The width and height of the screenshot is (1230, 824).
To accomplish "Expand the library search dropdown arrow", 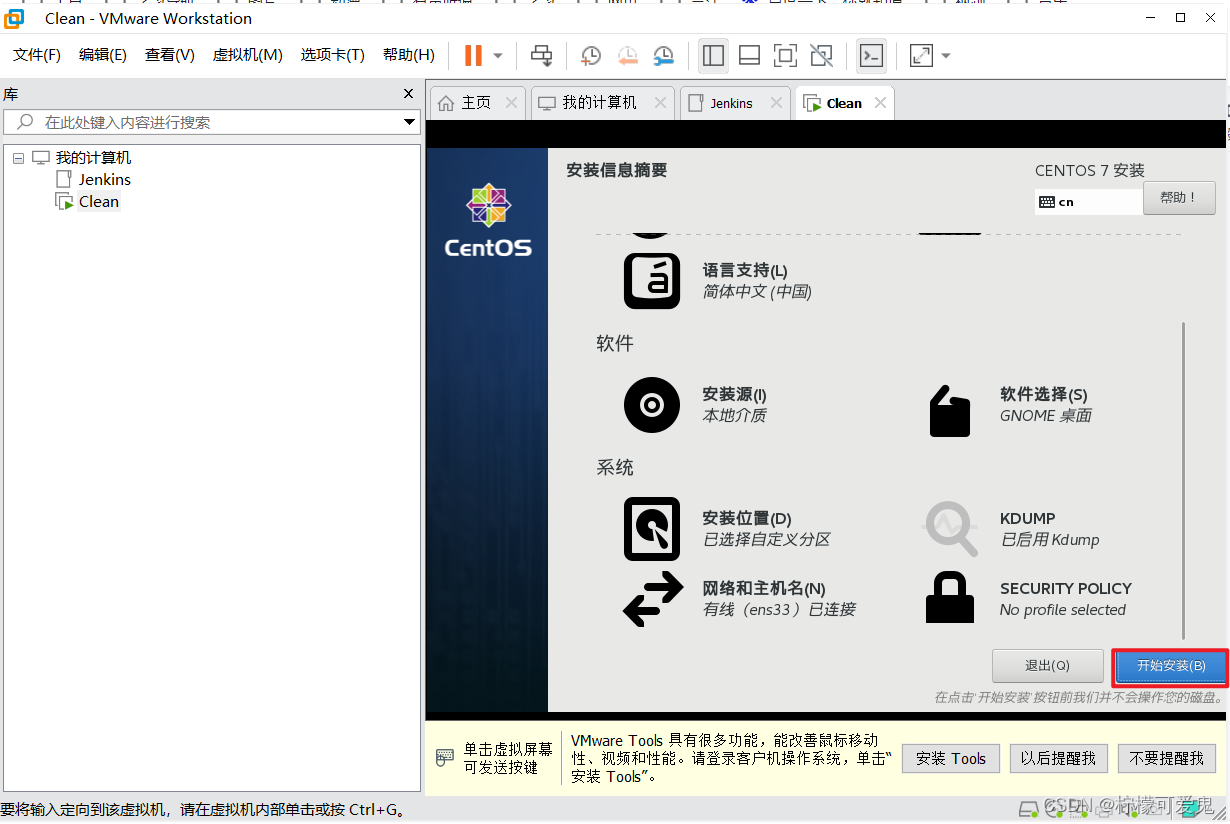I will (410, 122).
